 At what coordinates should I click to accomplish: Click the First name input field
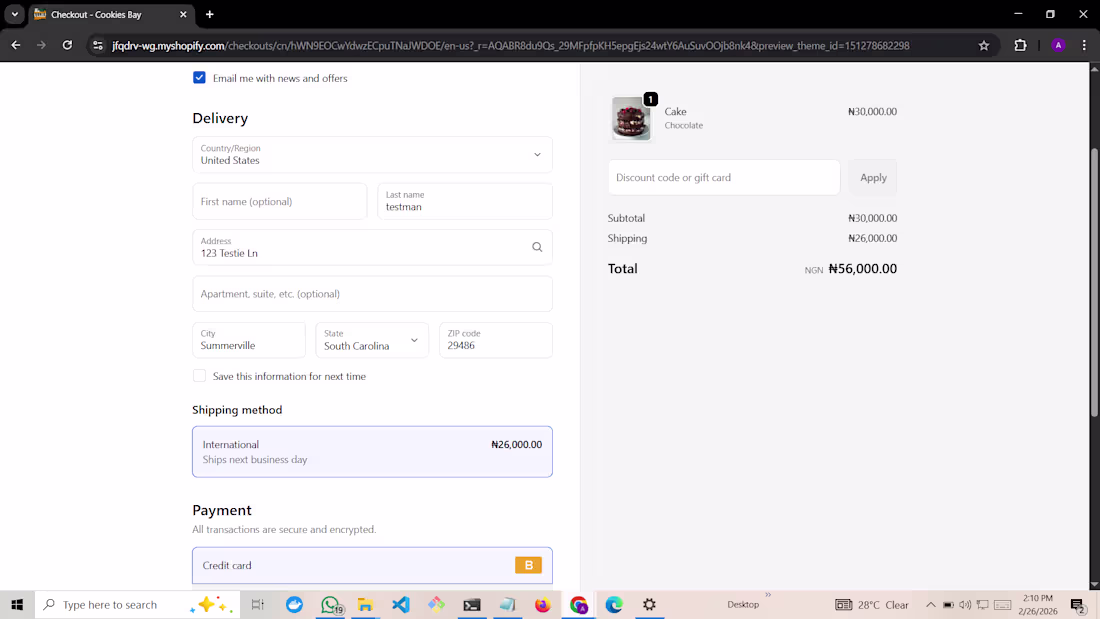point(279,201)
